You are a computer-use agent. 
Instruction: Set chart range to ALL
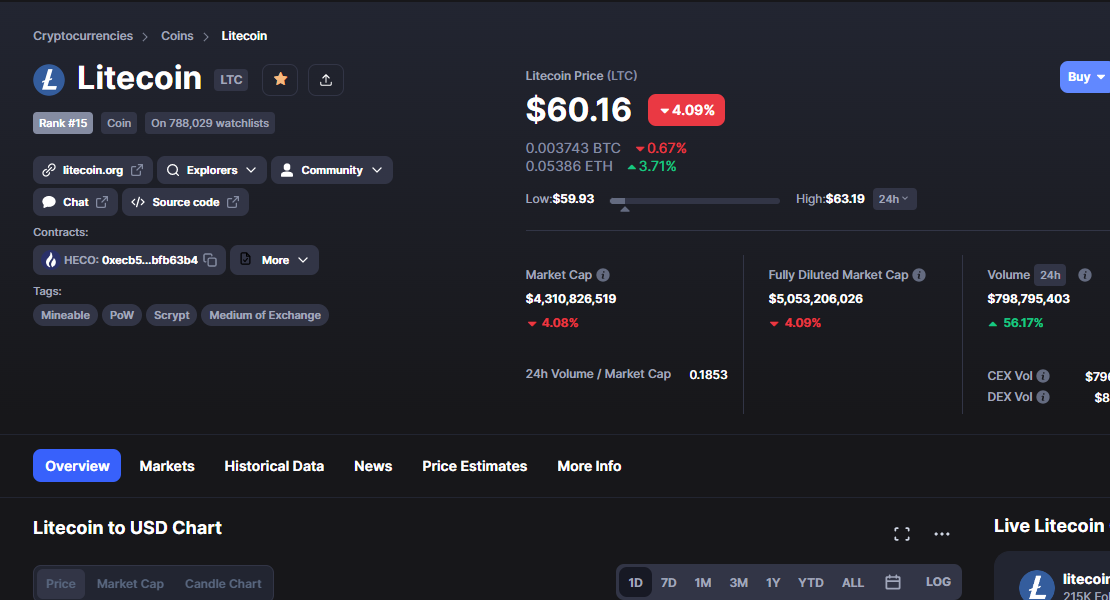(x=852, y=582)
